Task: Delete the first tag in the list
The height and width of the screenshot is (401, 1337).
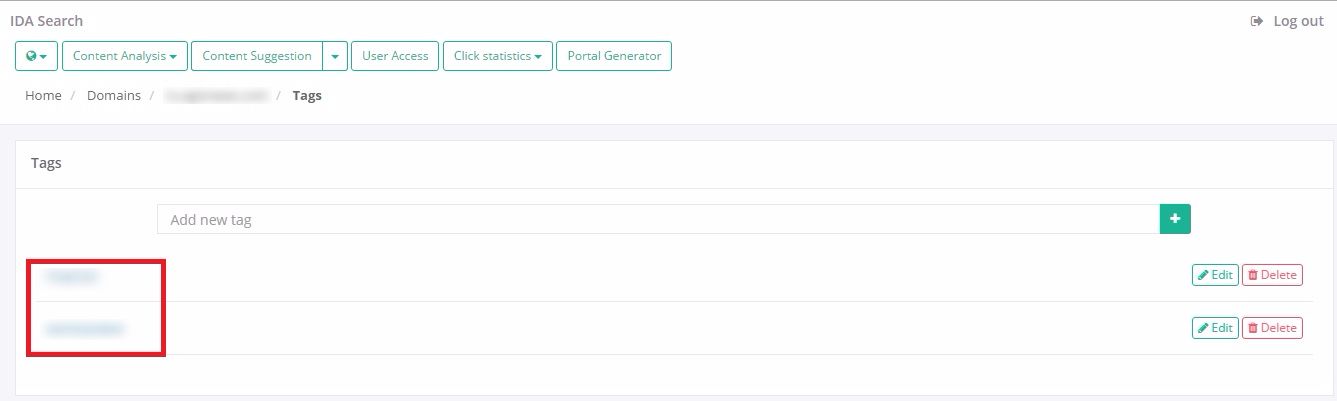Action: tap(1272, 275)
